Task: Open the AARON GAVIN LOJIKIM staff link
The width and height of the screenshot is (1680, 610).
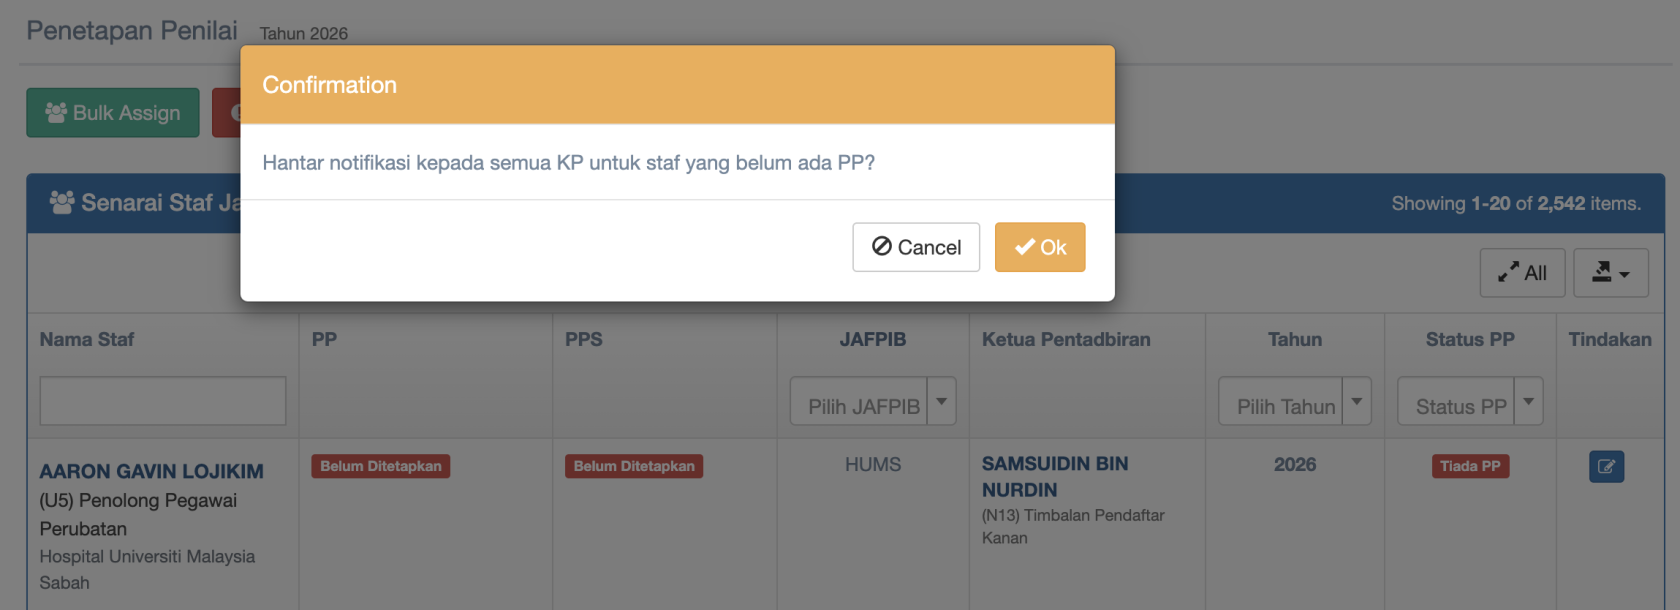Action: coord(152,471)
